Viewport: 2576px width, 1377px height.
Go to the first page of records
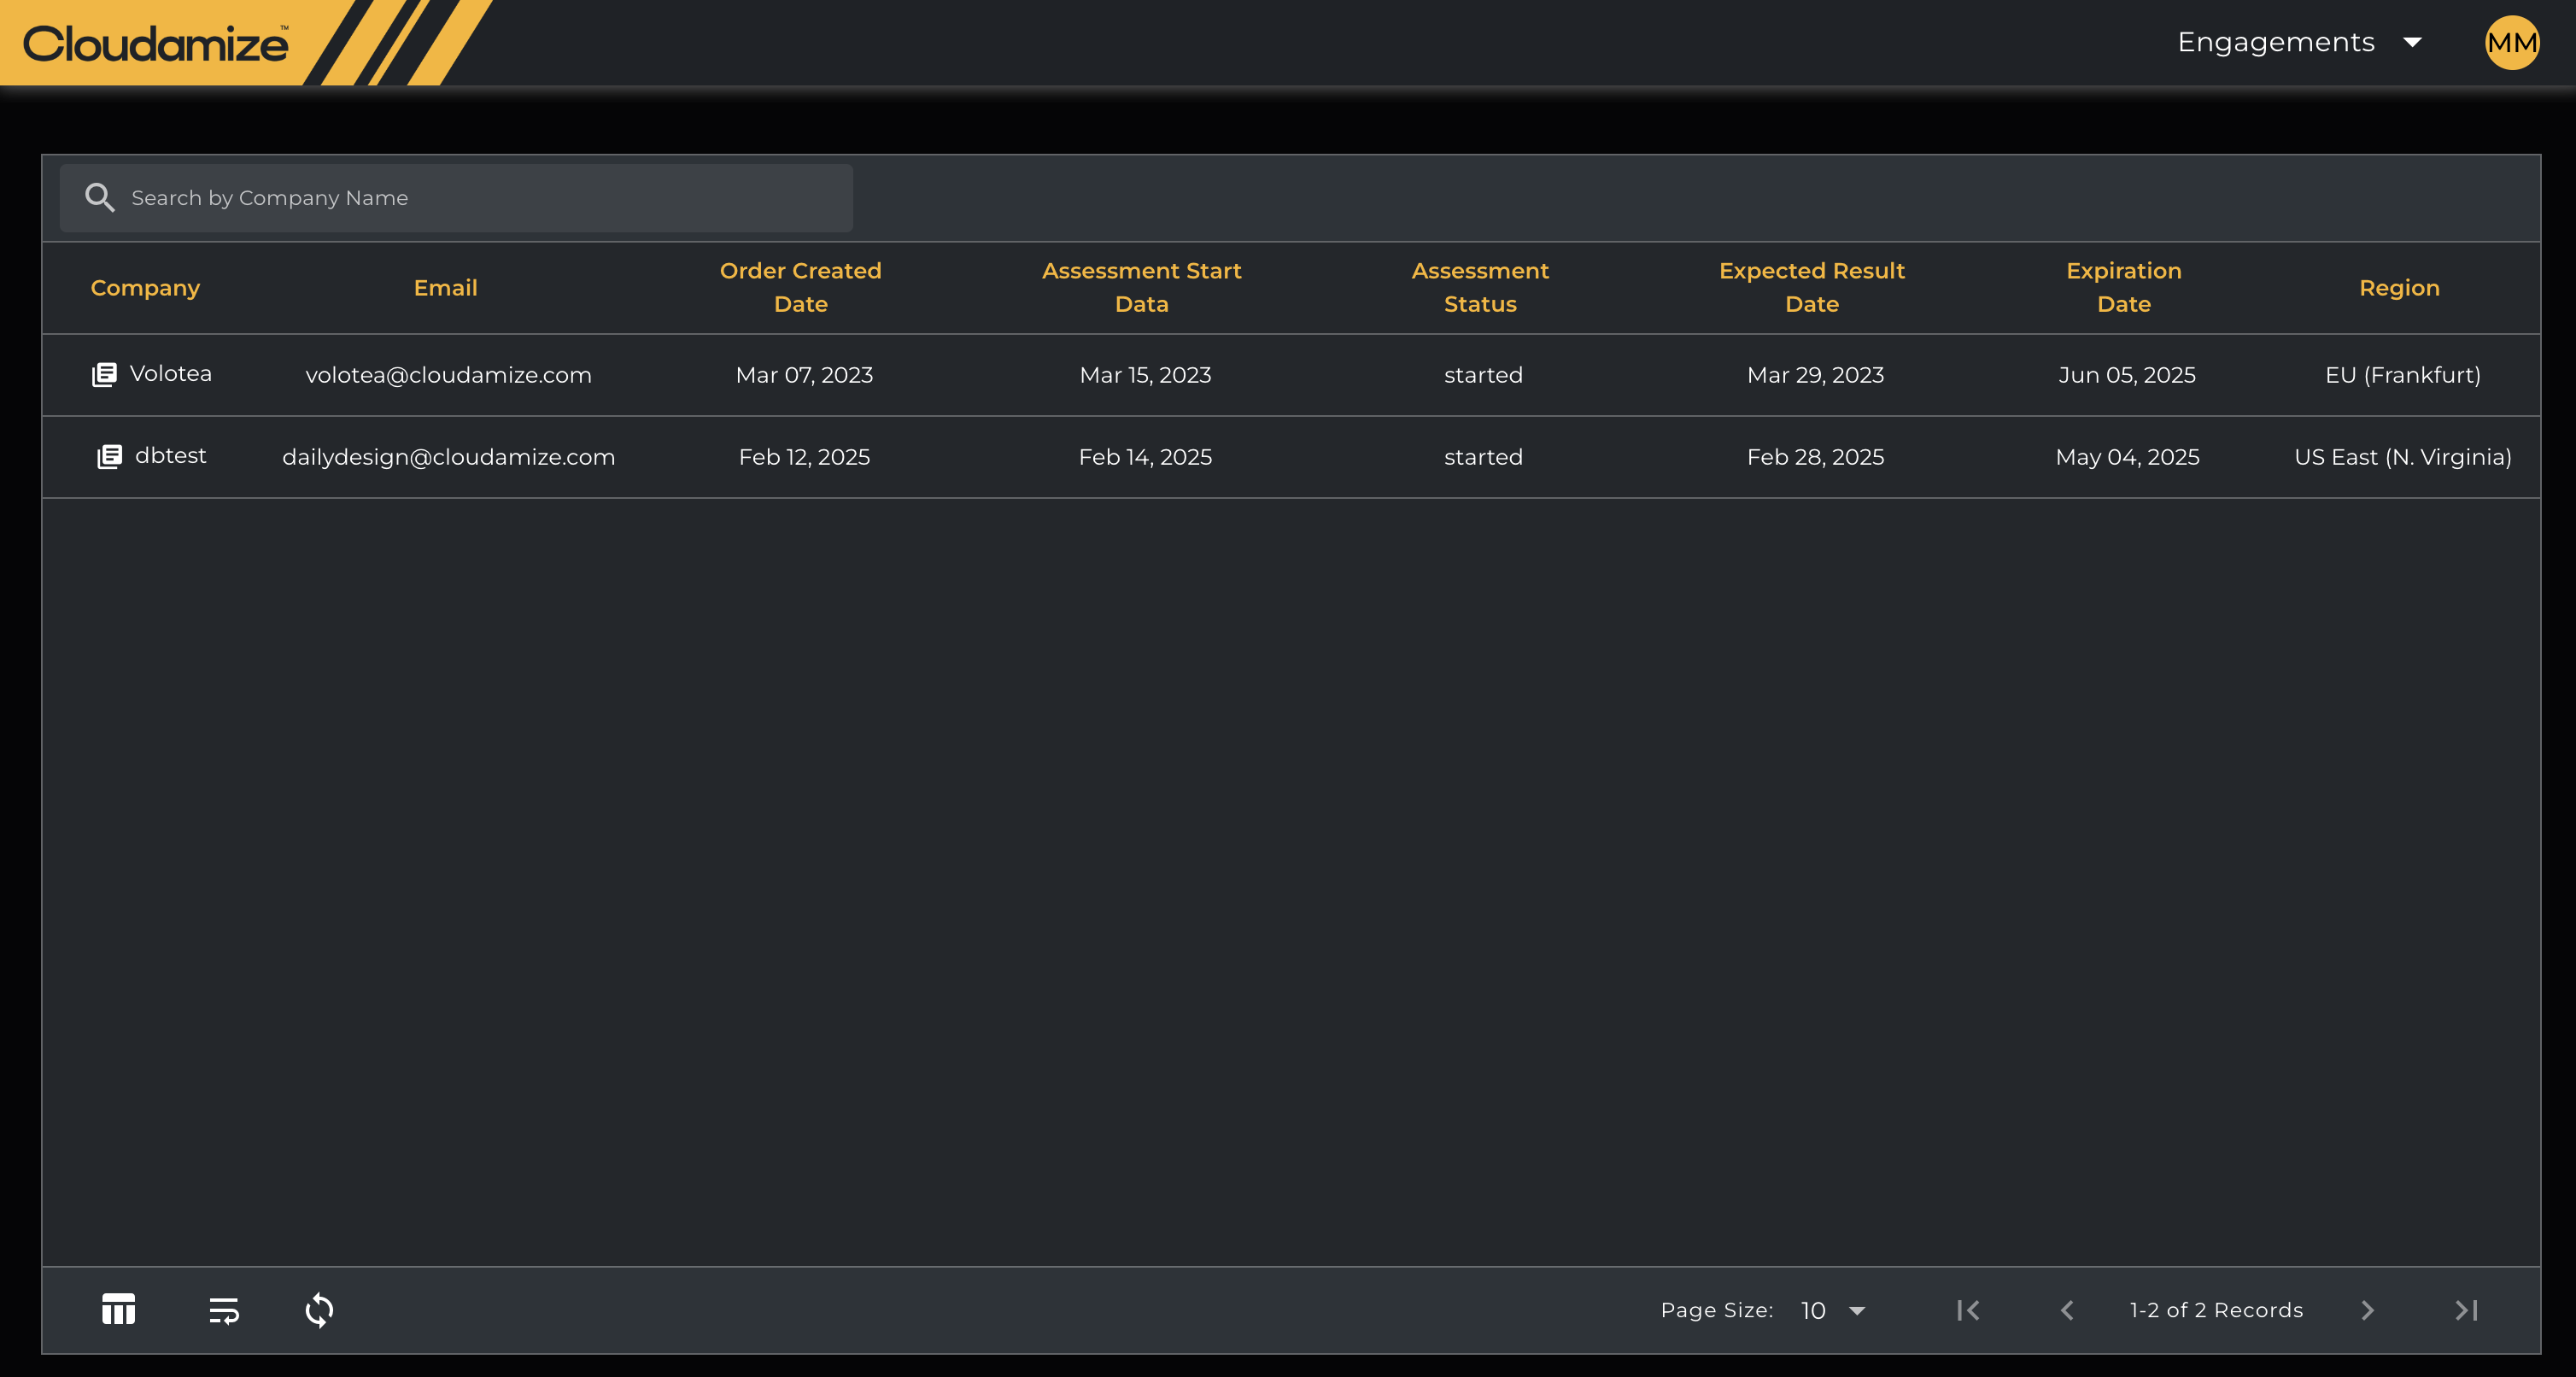pos(1968,1310)
